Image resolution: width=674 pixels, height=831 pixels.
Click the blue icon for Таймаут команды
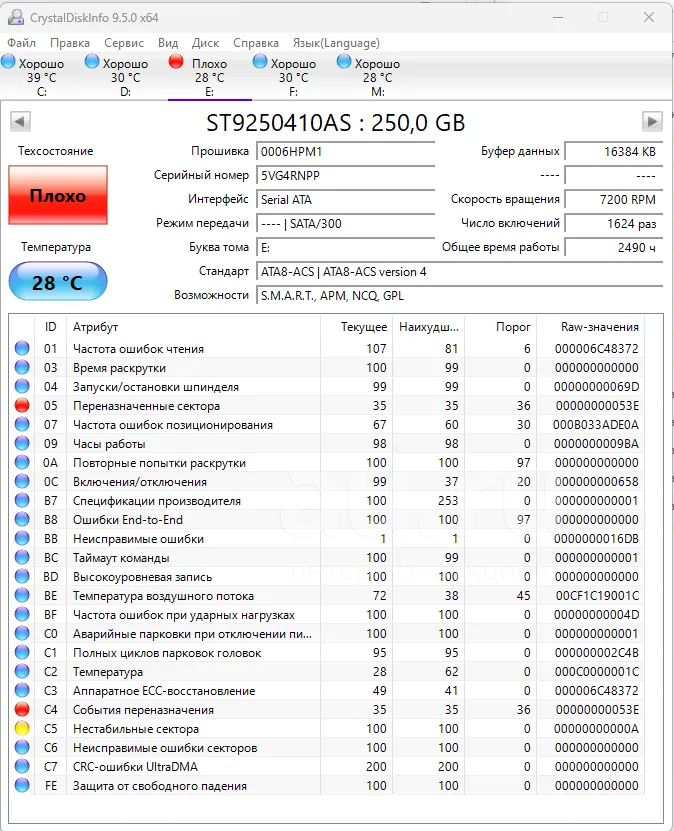coord(22,558)
